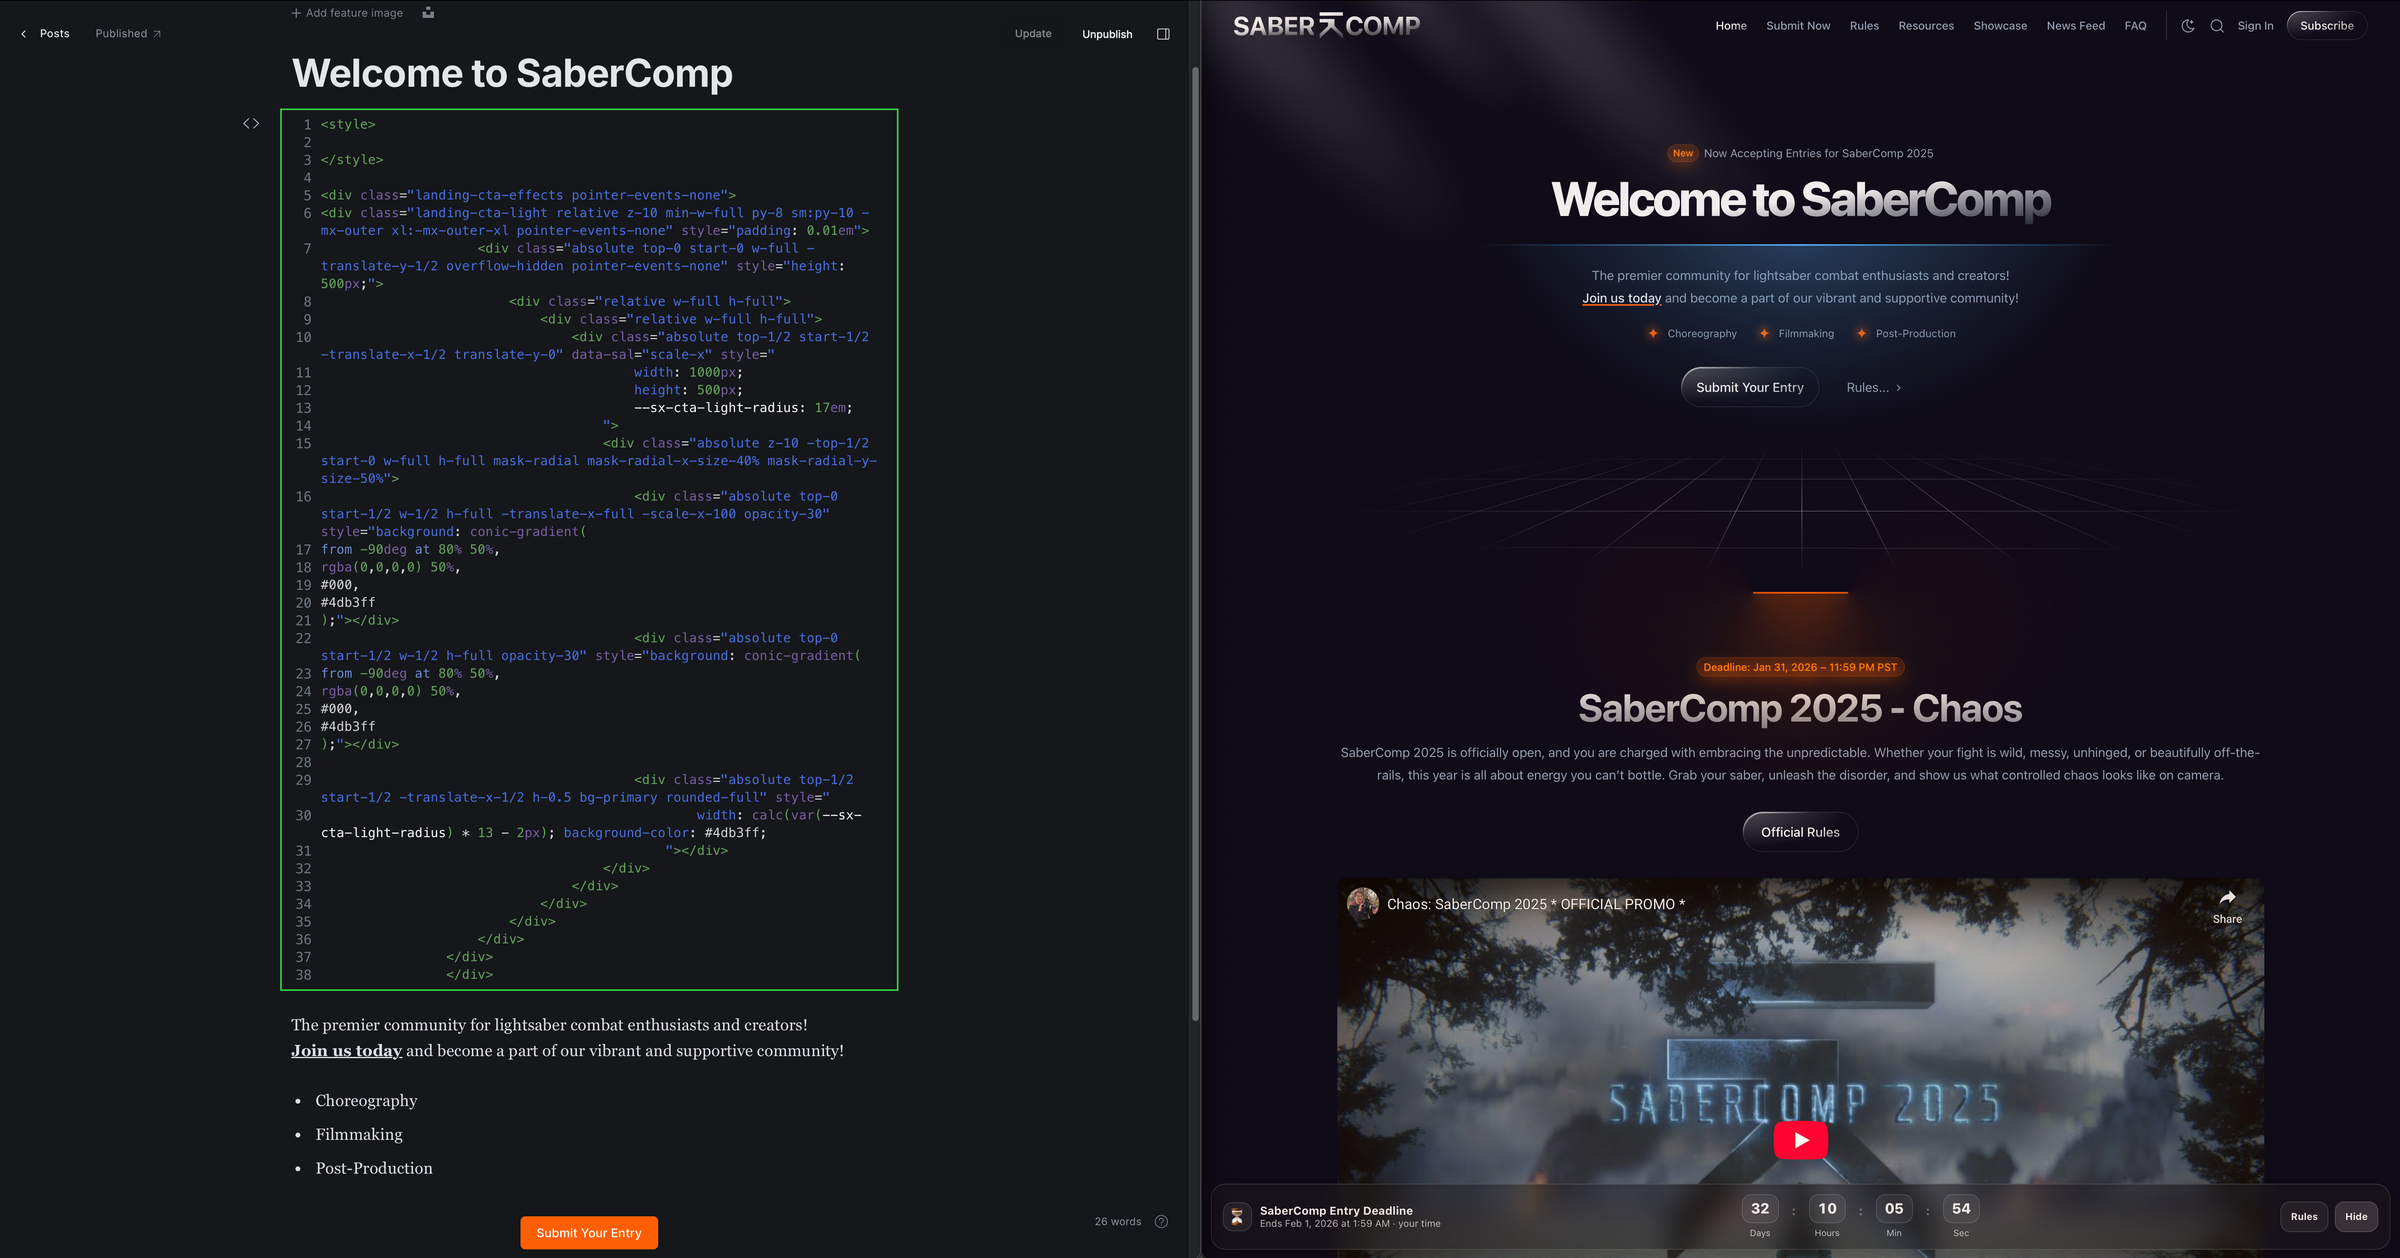
Task: Open the word count help icon
Action: [1161, 1221]
